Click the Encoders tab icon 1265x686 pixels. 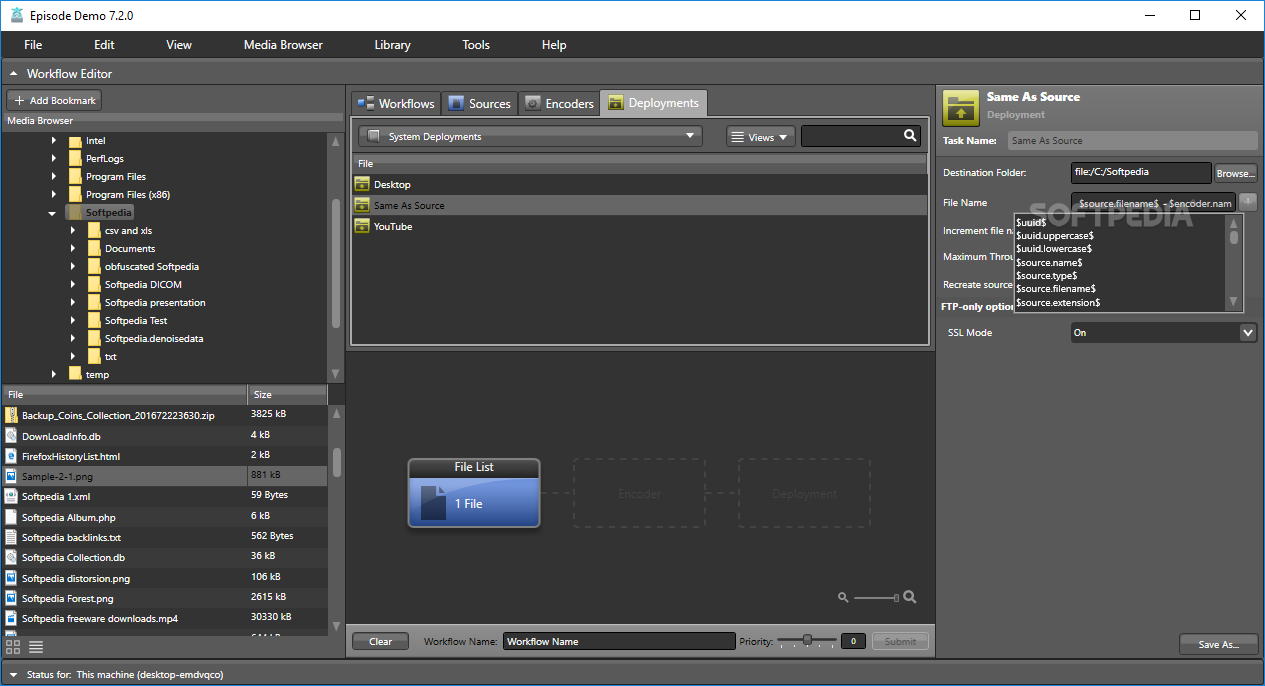click(x=533, y=103)
